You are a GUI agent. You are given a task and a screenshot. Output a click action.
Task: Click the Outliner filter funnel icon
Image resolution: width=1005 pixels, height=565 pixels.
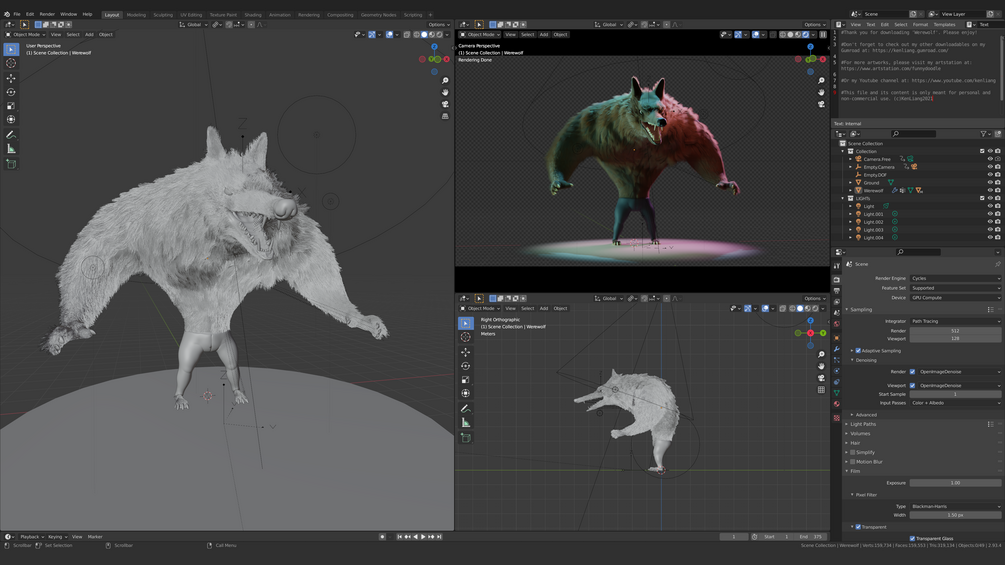coord(984,134)
